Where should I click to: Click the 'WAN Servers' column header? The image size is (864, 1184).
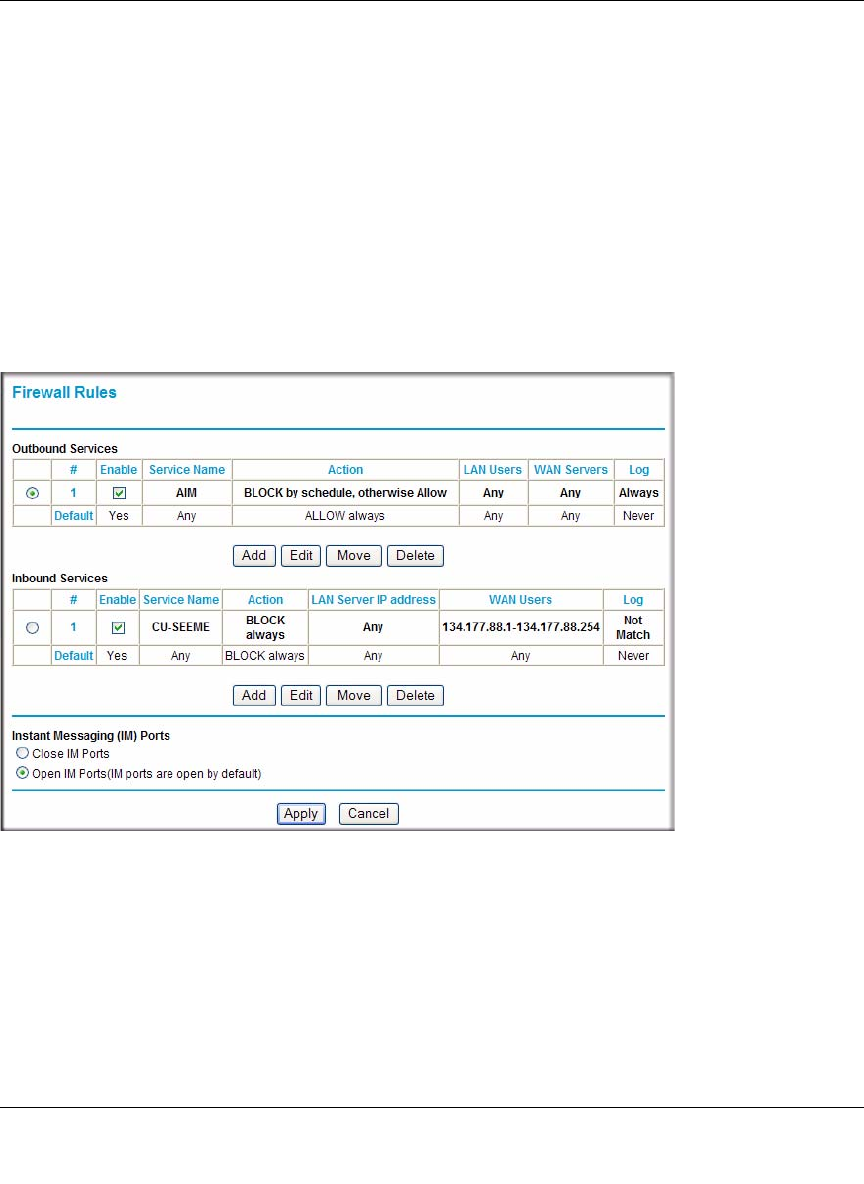(570, 470)
